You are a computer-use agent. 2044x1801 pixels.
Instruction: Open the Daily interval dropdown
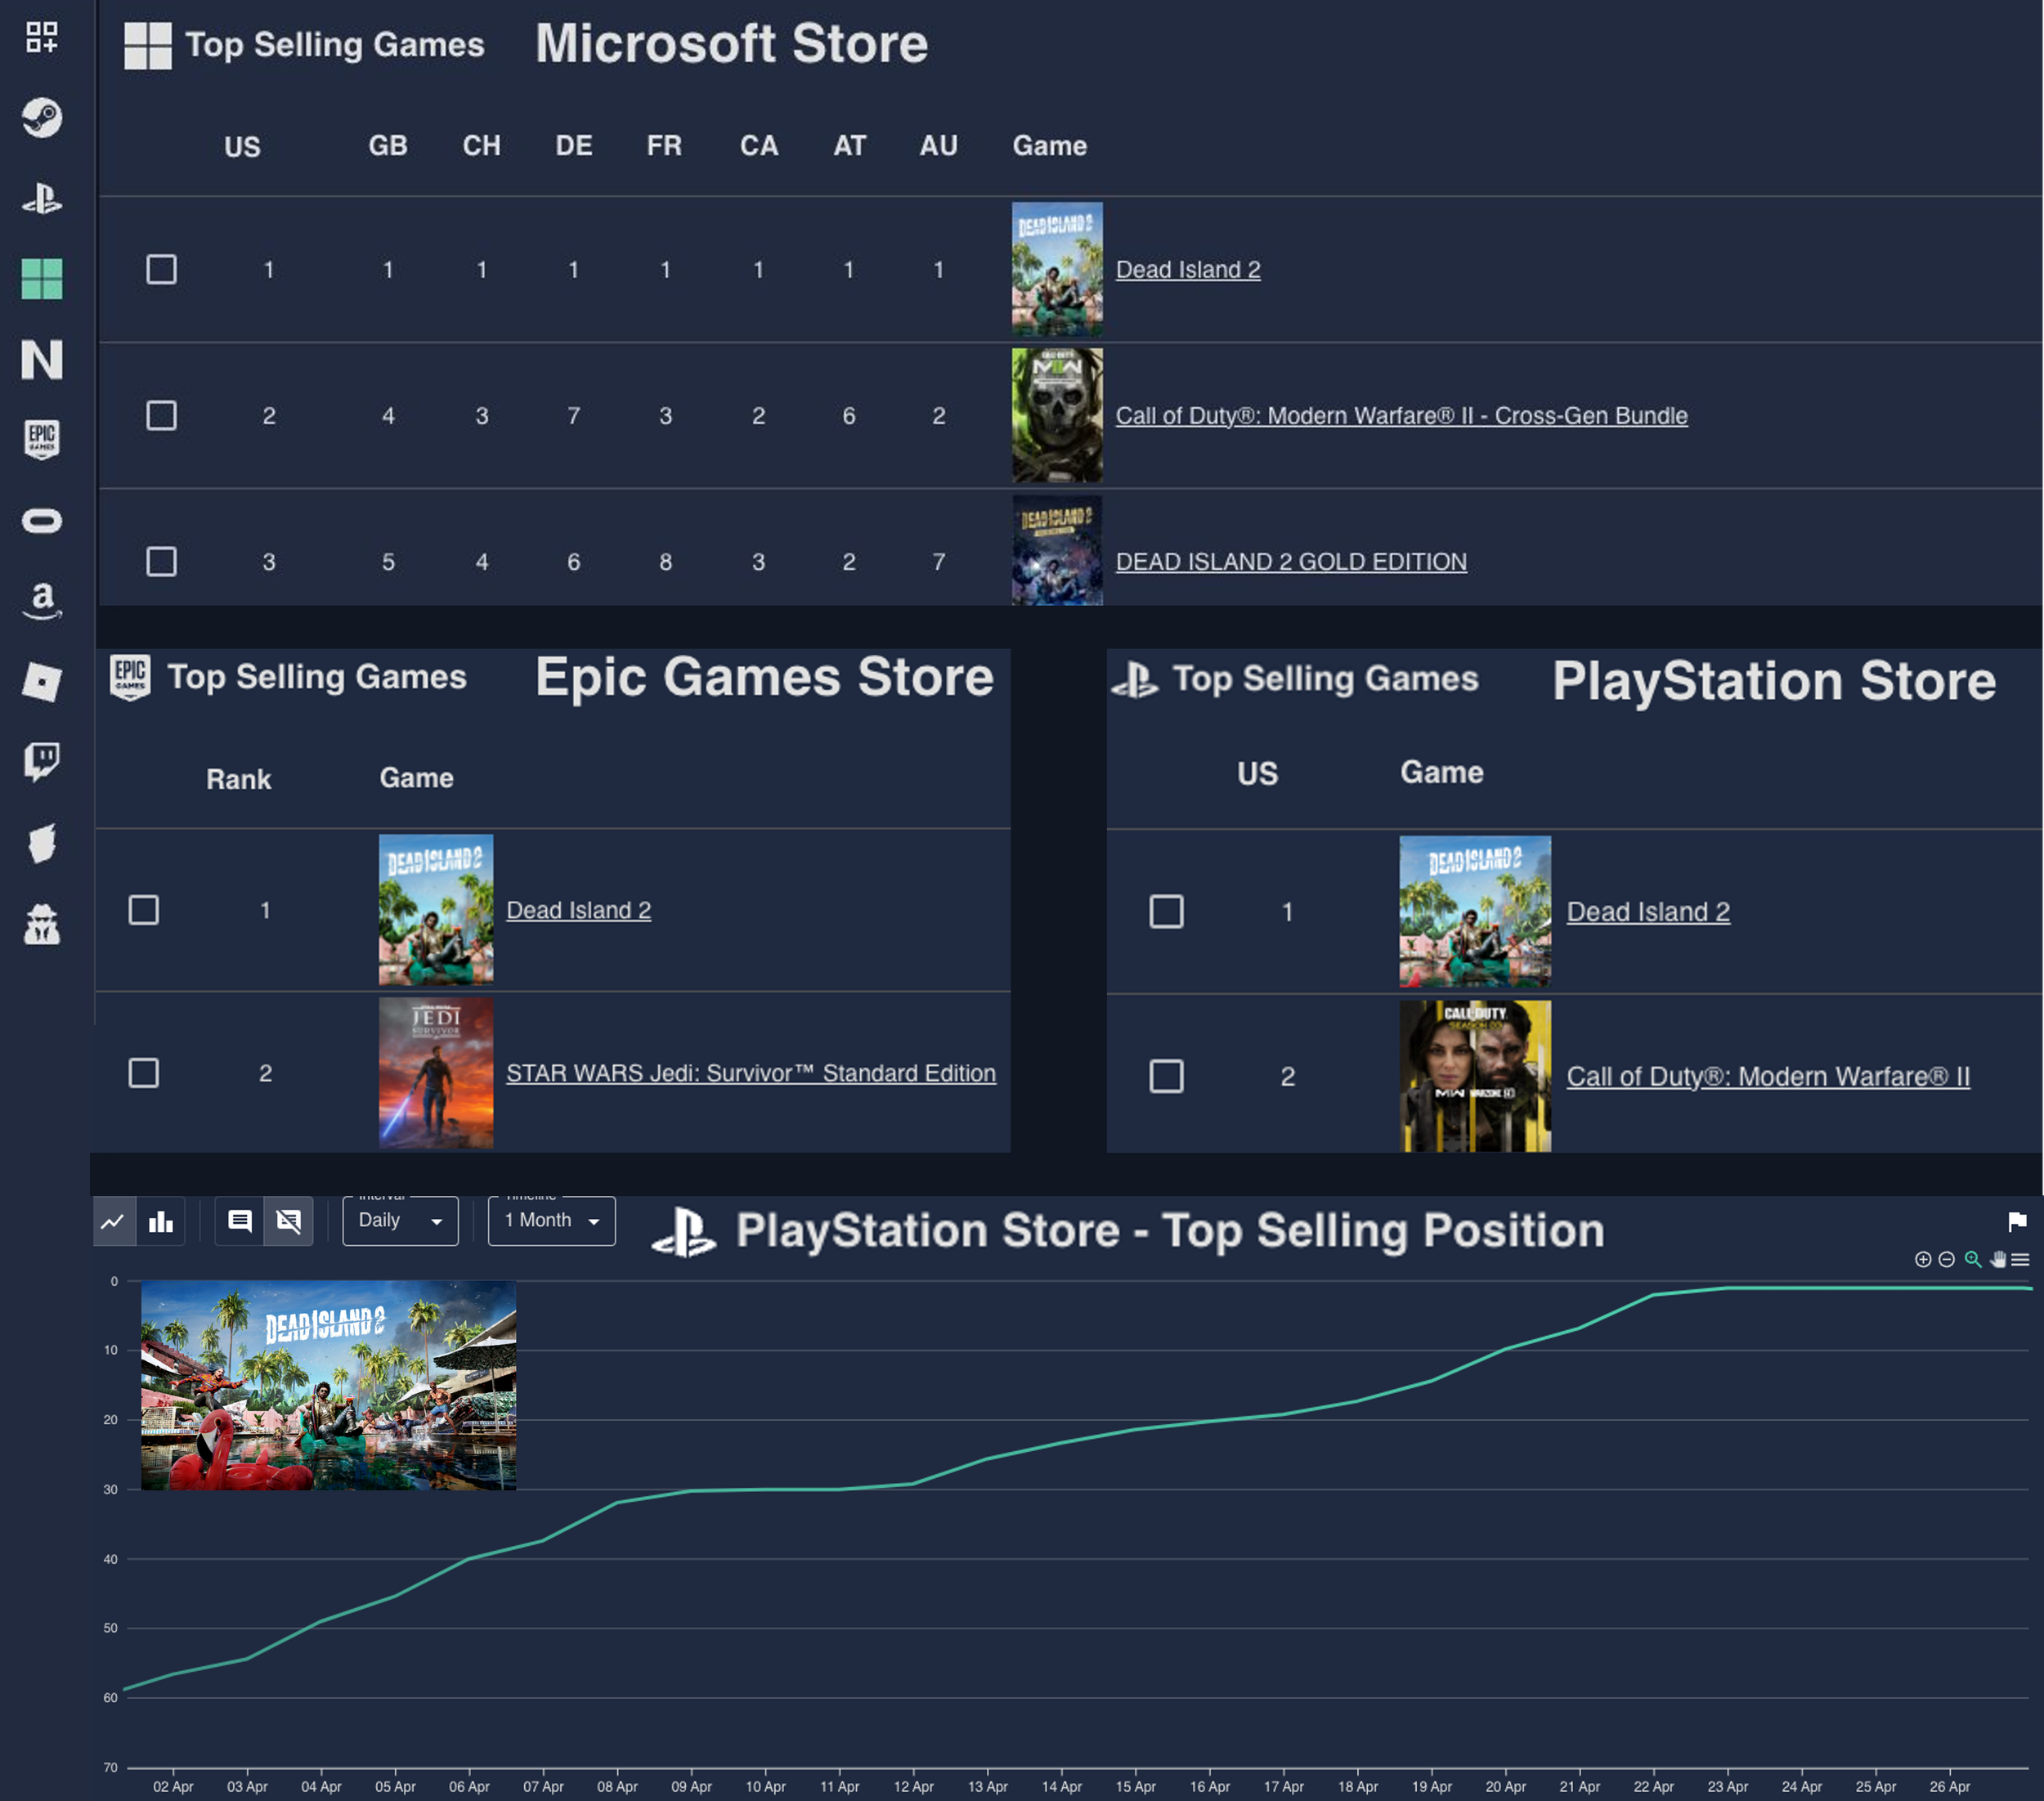(x=400, y=1221)
